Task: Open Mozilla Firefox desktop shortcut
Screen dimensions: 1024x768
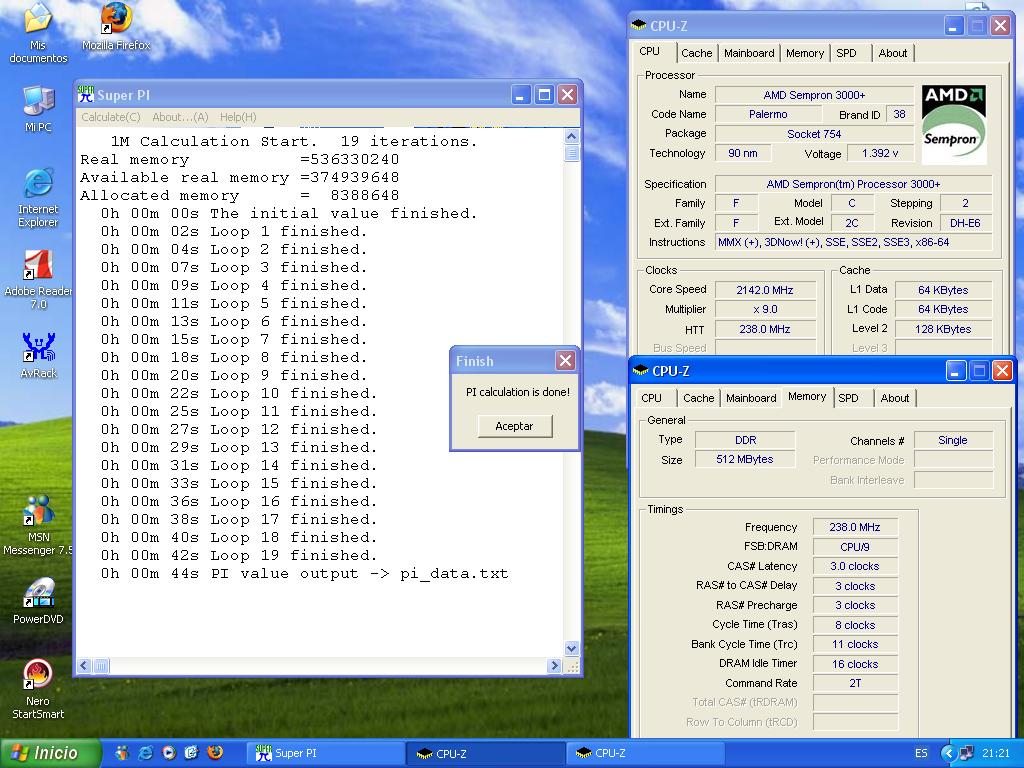Action: click(116, 19)
